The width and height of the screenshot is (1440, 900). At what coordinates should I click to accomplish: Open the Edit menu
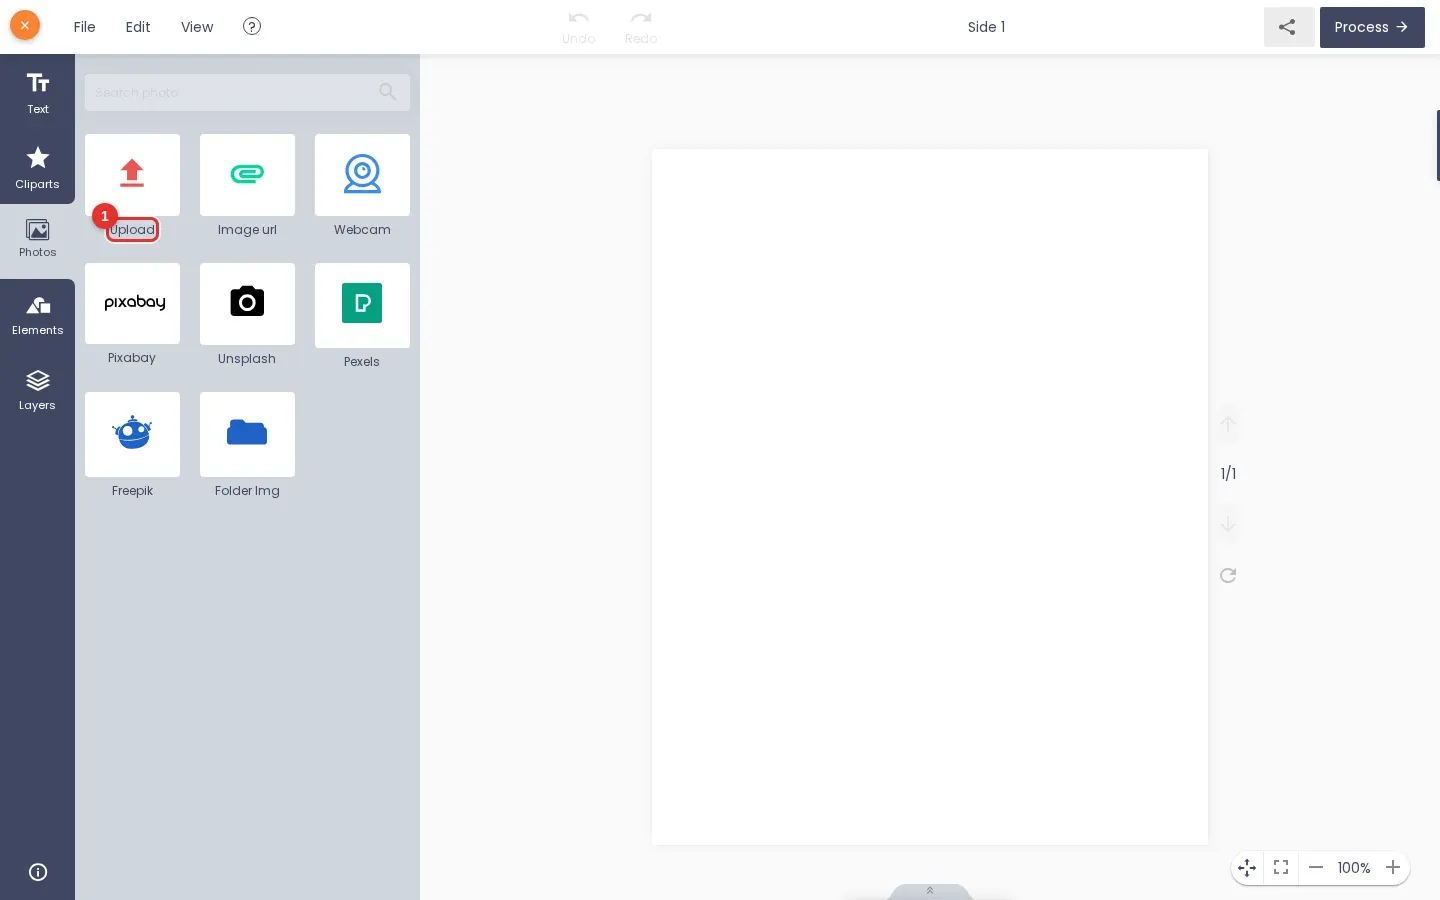point(138,27)
